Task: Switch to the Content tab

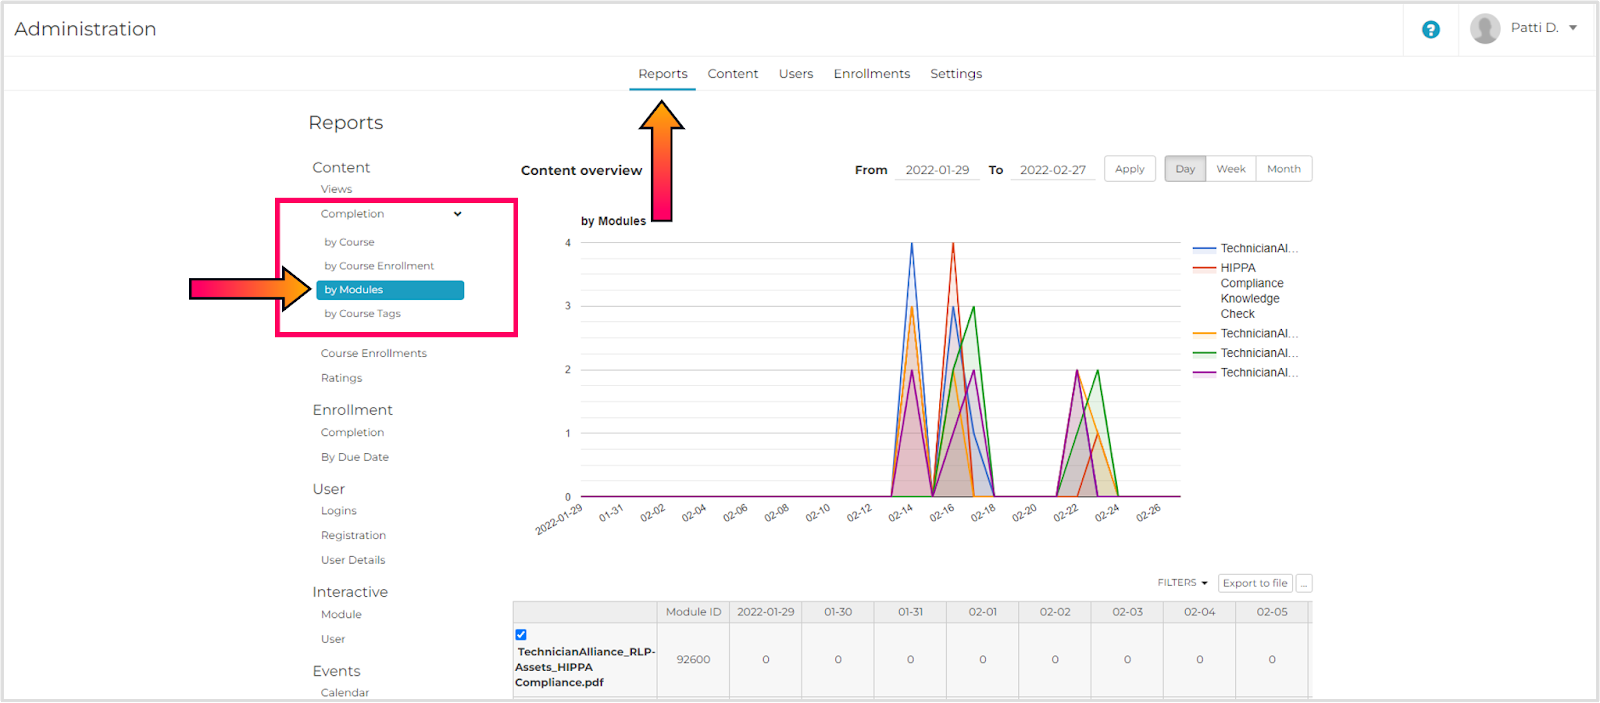Action: click(x=733, y=74)
